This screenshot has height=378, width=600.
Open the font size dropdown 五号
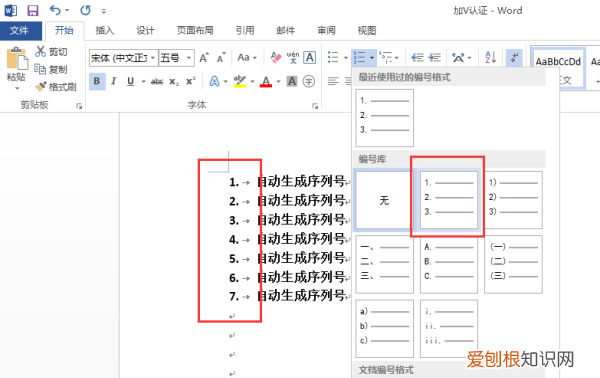pyautogui.click(x=189, y=58)
